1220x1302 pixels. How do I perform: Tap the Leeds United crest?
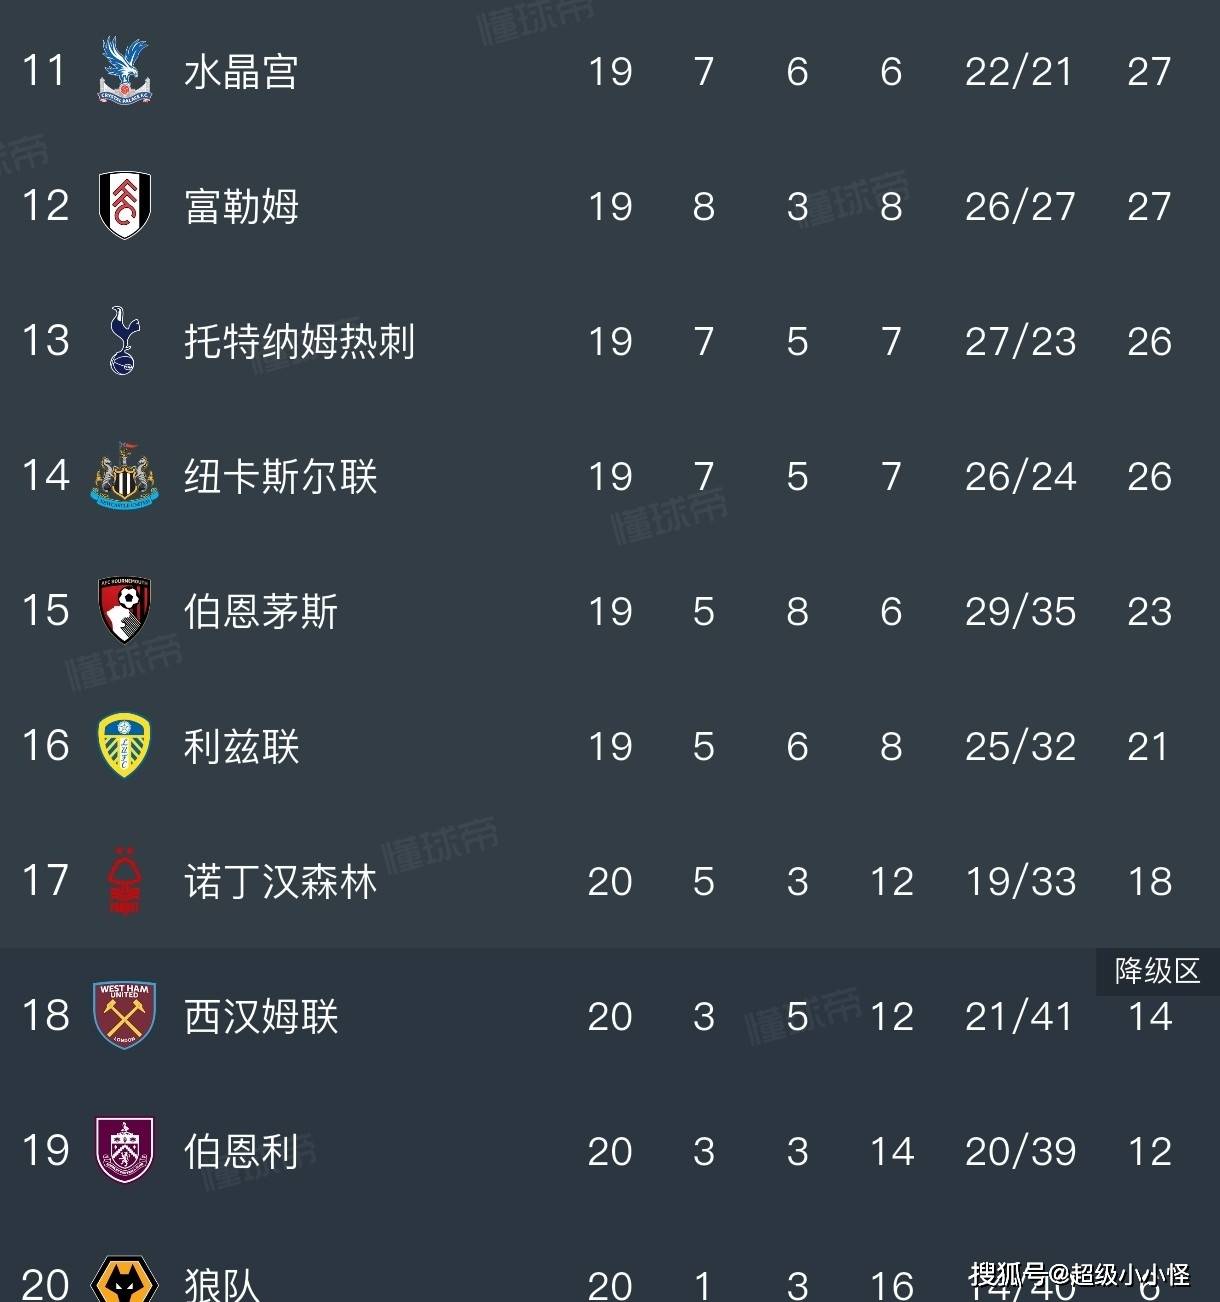(125, 746)
